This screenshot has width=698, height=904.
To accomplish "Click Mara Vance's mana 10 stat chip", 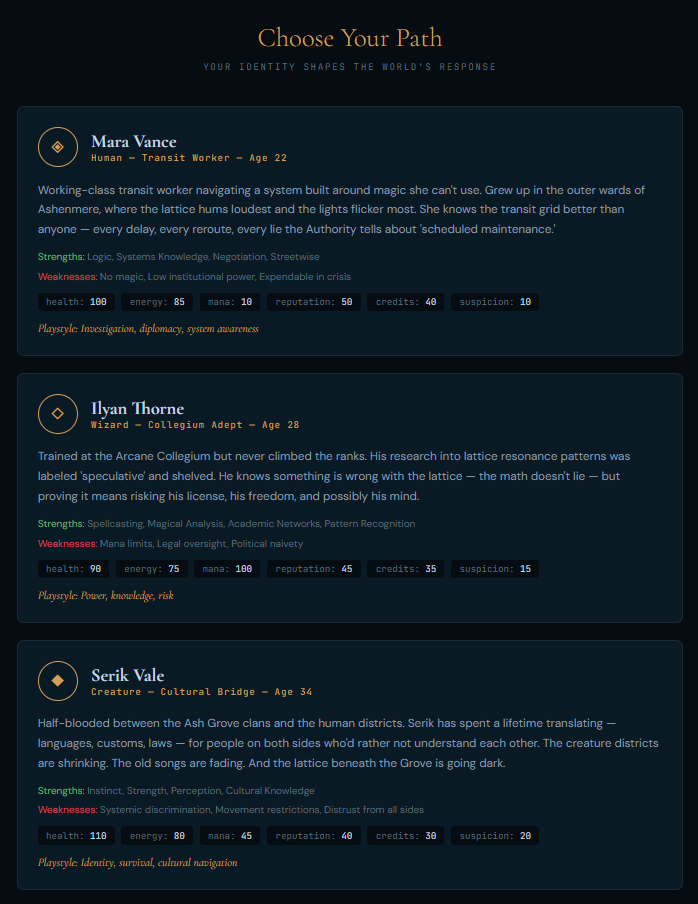I will tap(231, 302).
